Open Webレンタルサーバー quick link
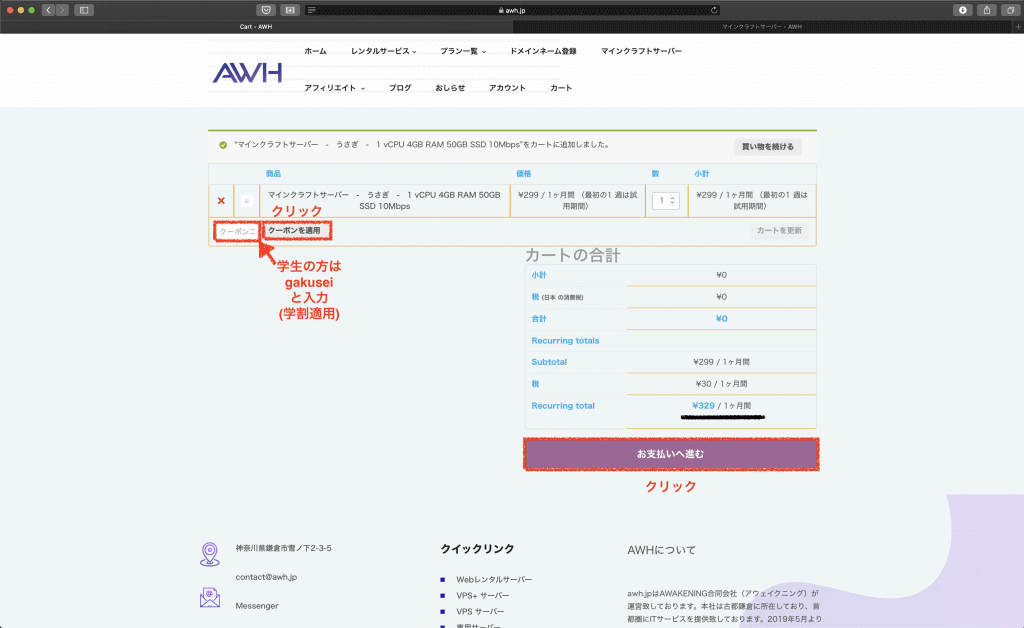The width and height of the screenshot is (1024, 628). [494, 580]
